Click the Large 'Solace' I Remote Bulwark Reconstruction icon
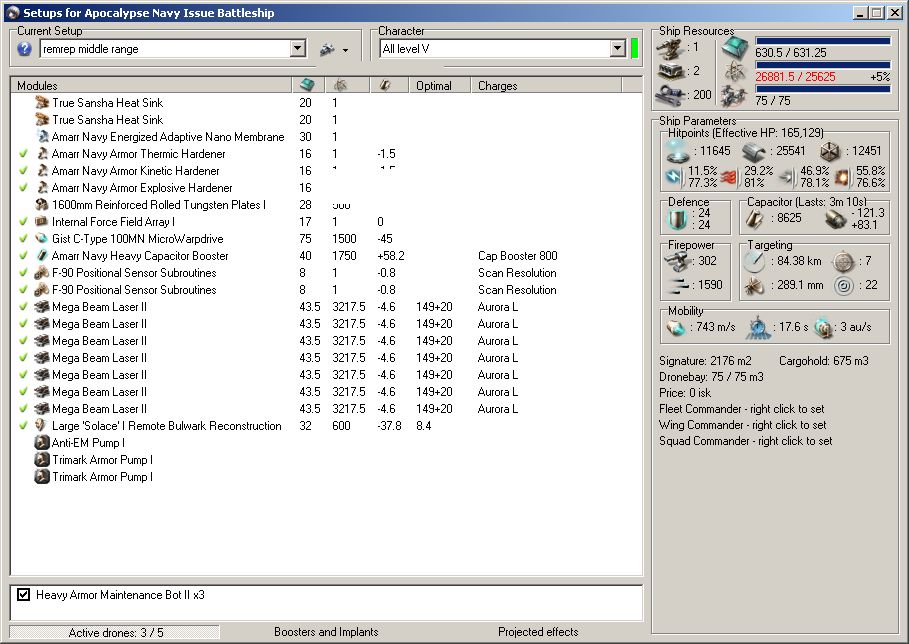The image size is (909, 644). pyautogui.click(x=42, y=426)
